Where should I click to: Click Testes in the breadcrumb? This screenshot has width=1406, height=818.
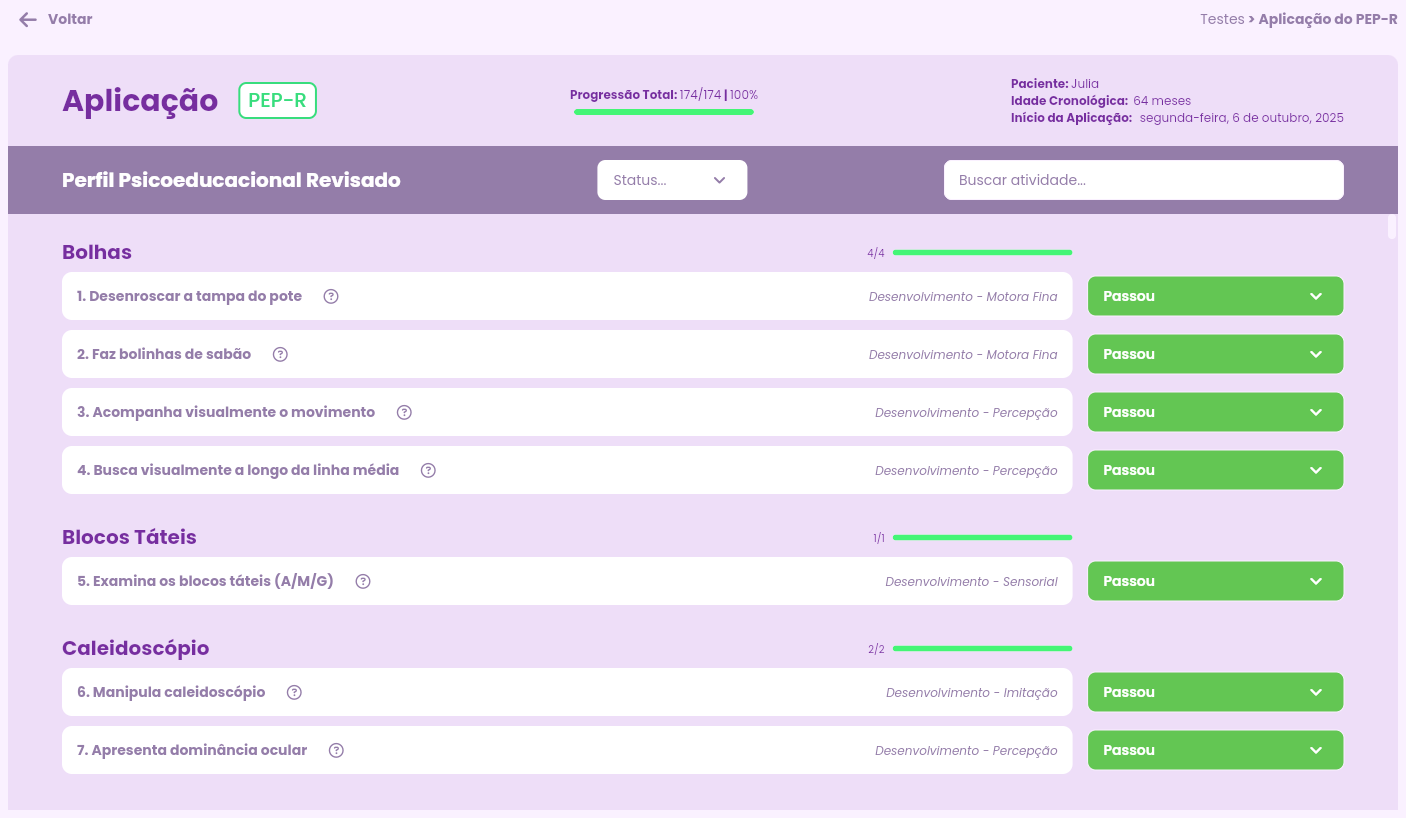point(1221,19)
